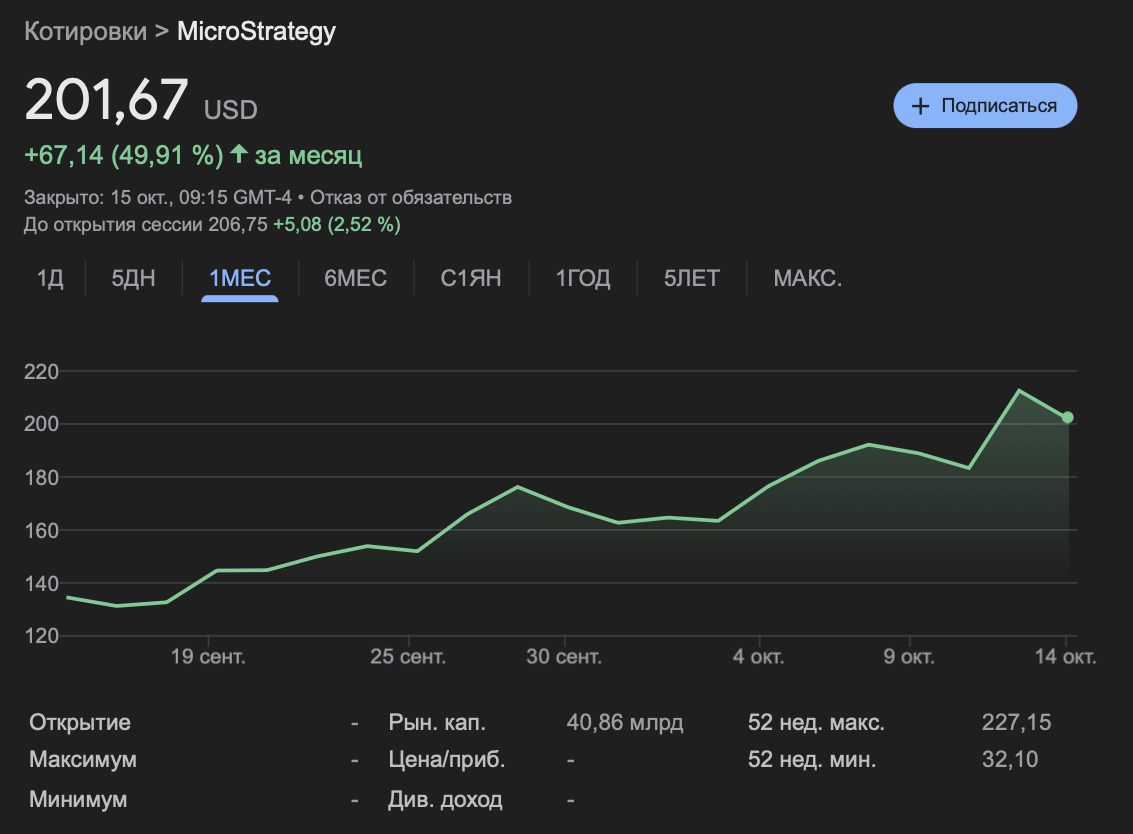
Task: Click the 52 нед. макс. label
Action: pos(817,722)
